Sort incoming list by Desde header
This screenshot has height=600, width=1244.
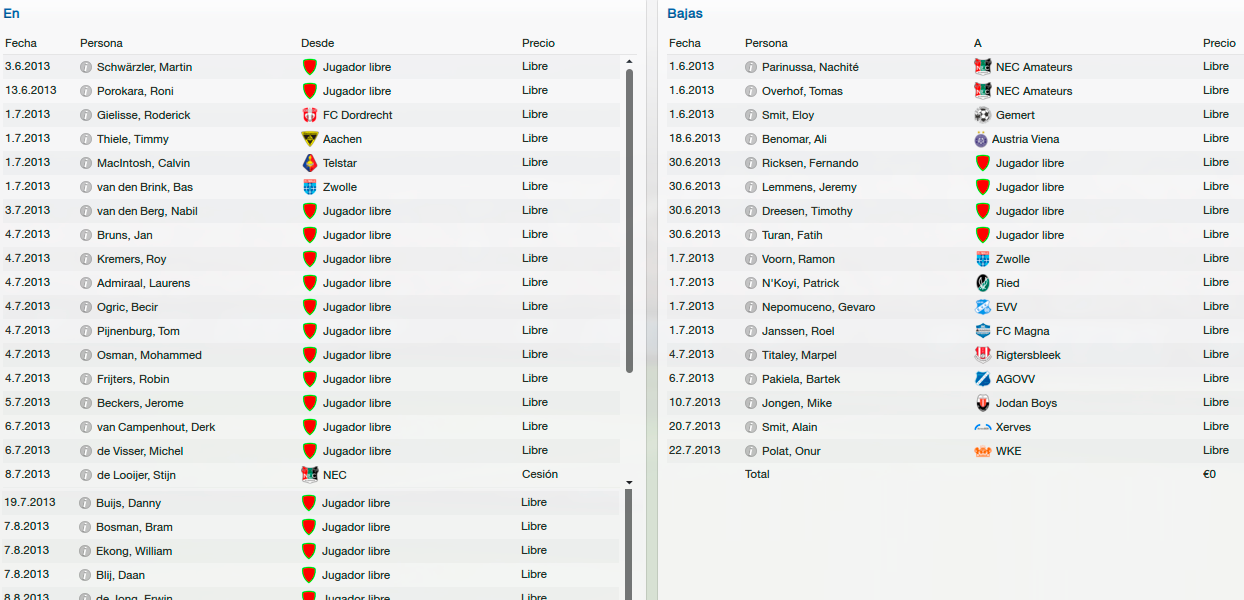coord(317,43)
